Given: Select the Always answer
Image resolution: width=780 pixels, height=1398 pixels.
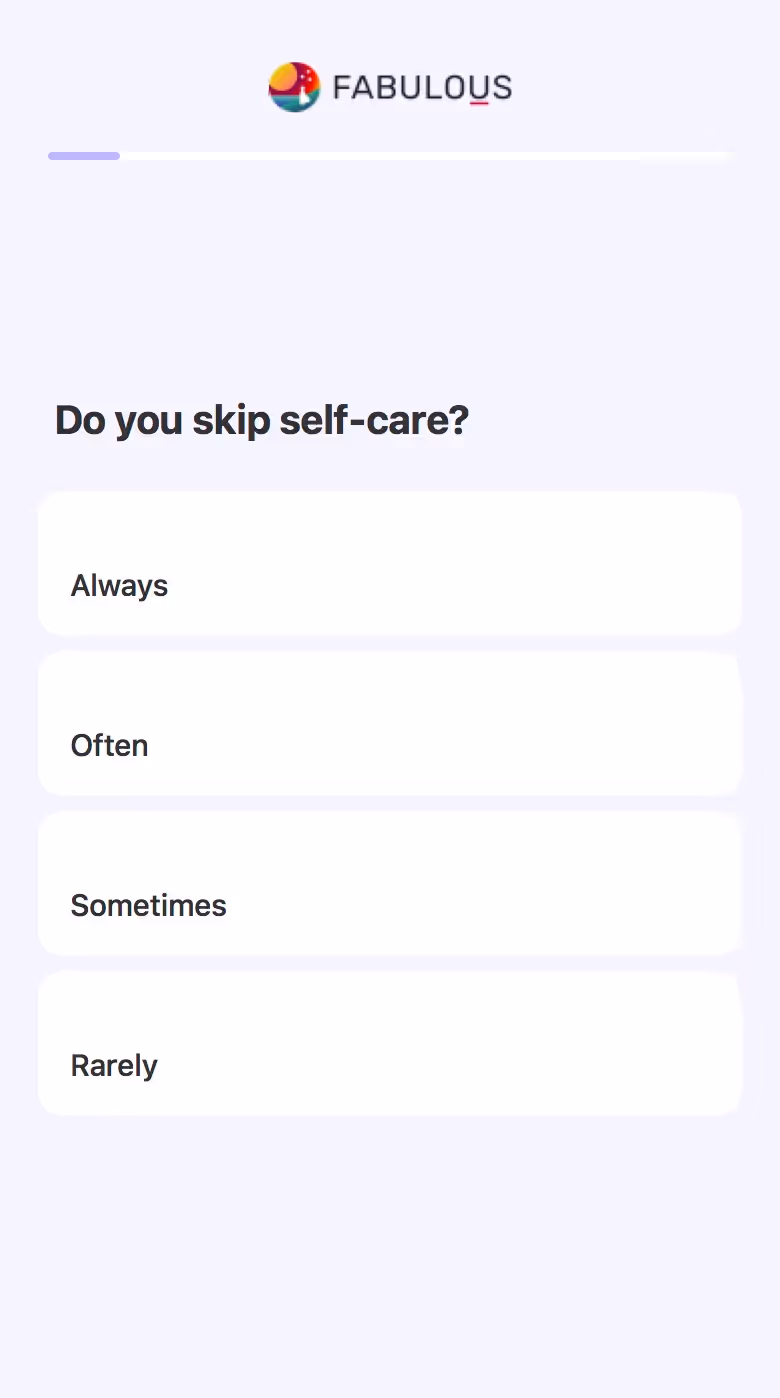Looking at the screenshot, I should tap(390, 563).
